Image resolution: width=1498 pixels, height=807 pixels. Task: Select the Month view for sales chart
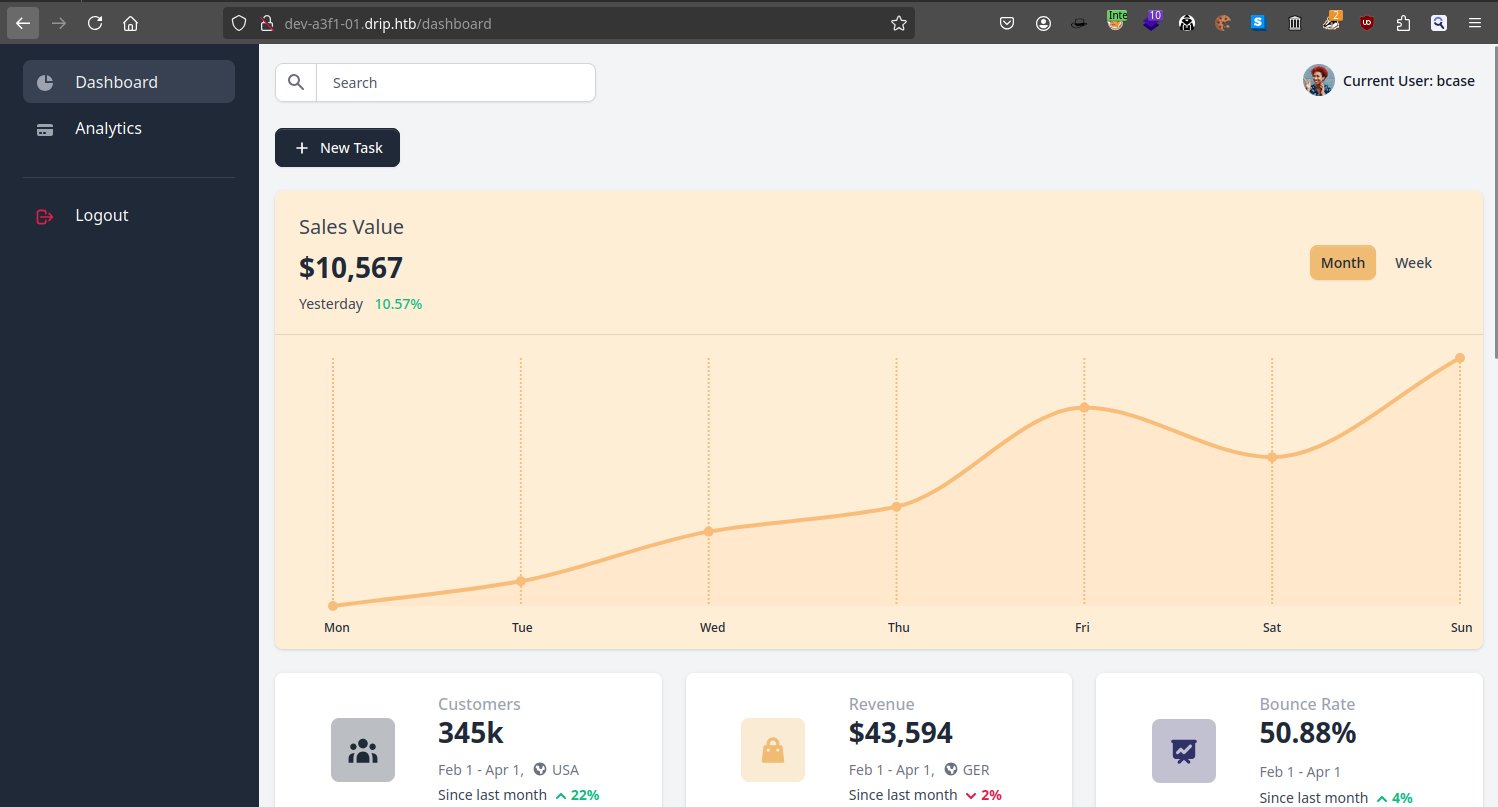tap(1342, 263)
